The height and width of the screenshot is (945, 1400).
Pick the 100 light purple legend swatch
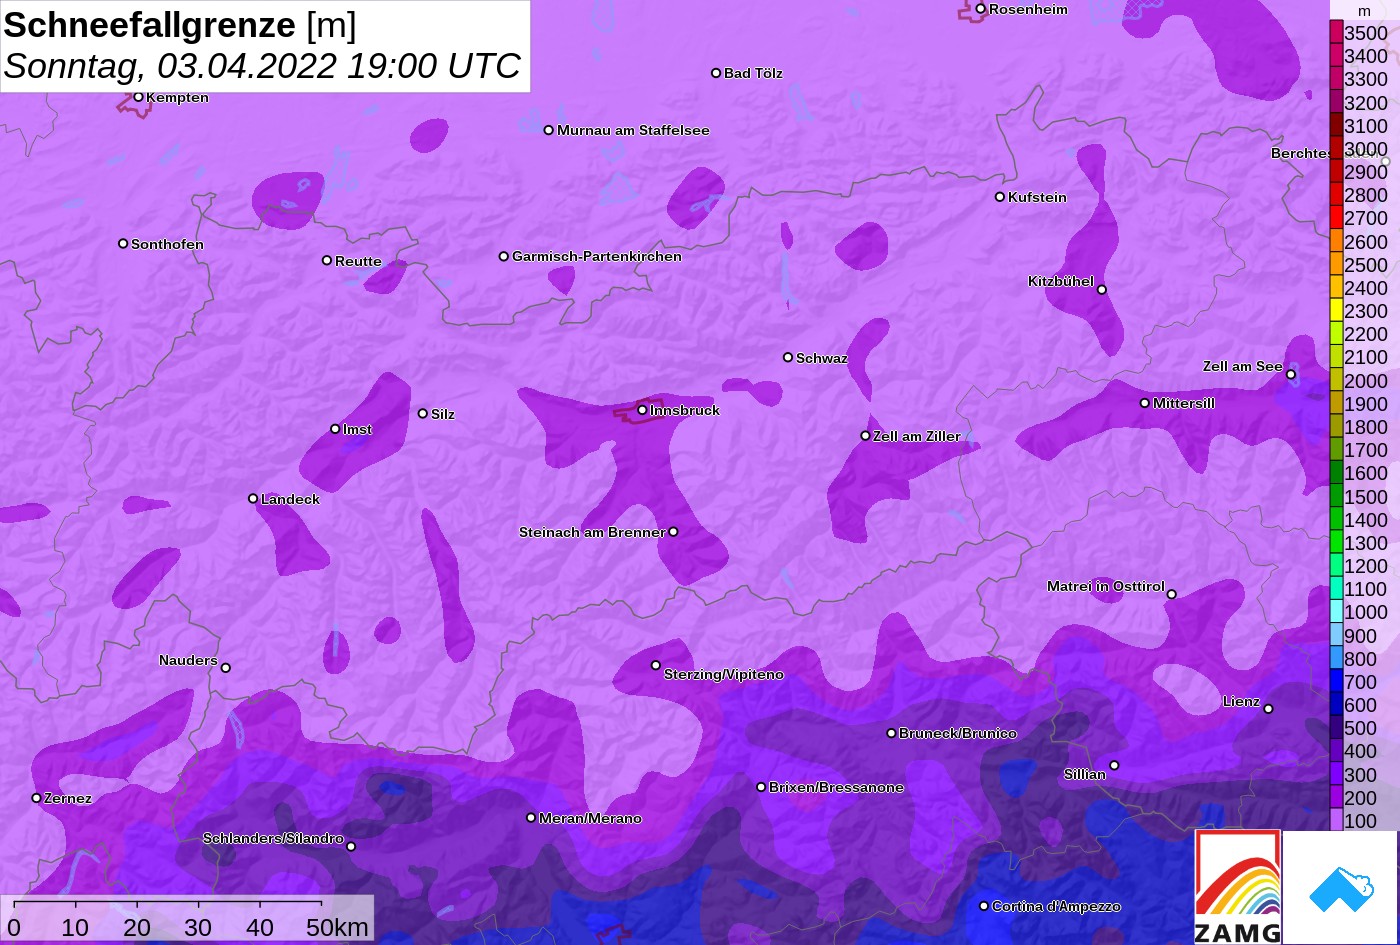(1336, 821)
